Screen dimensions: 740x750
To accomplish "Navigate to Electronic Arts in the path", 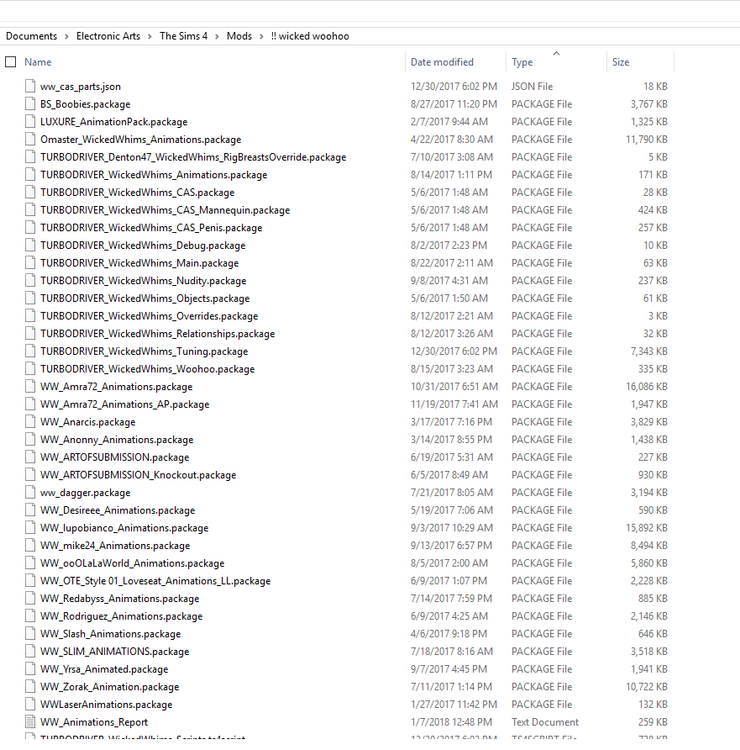I will [108, 36].
